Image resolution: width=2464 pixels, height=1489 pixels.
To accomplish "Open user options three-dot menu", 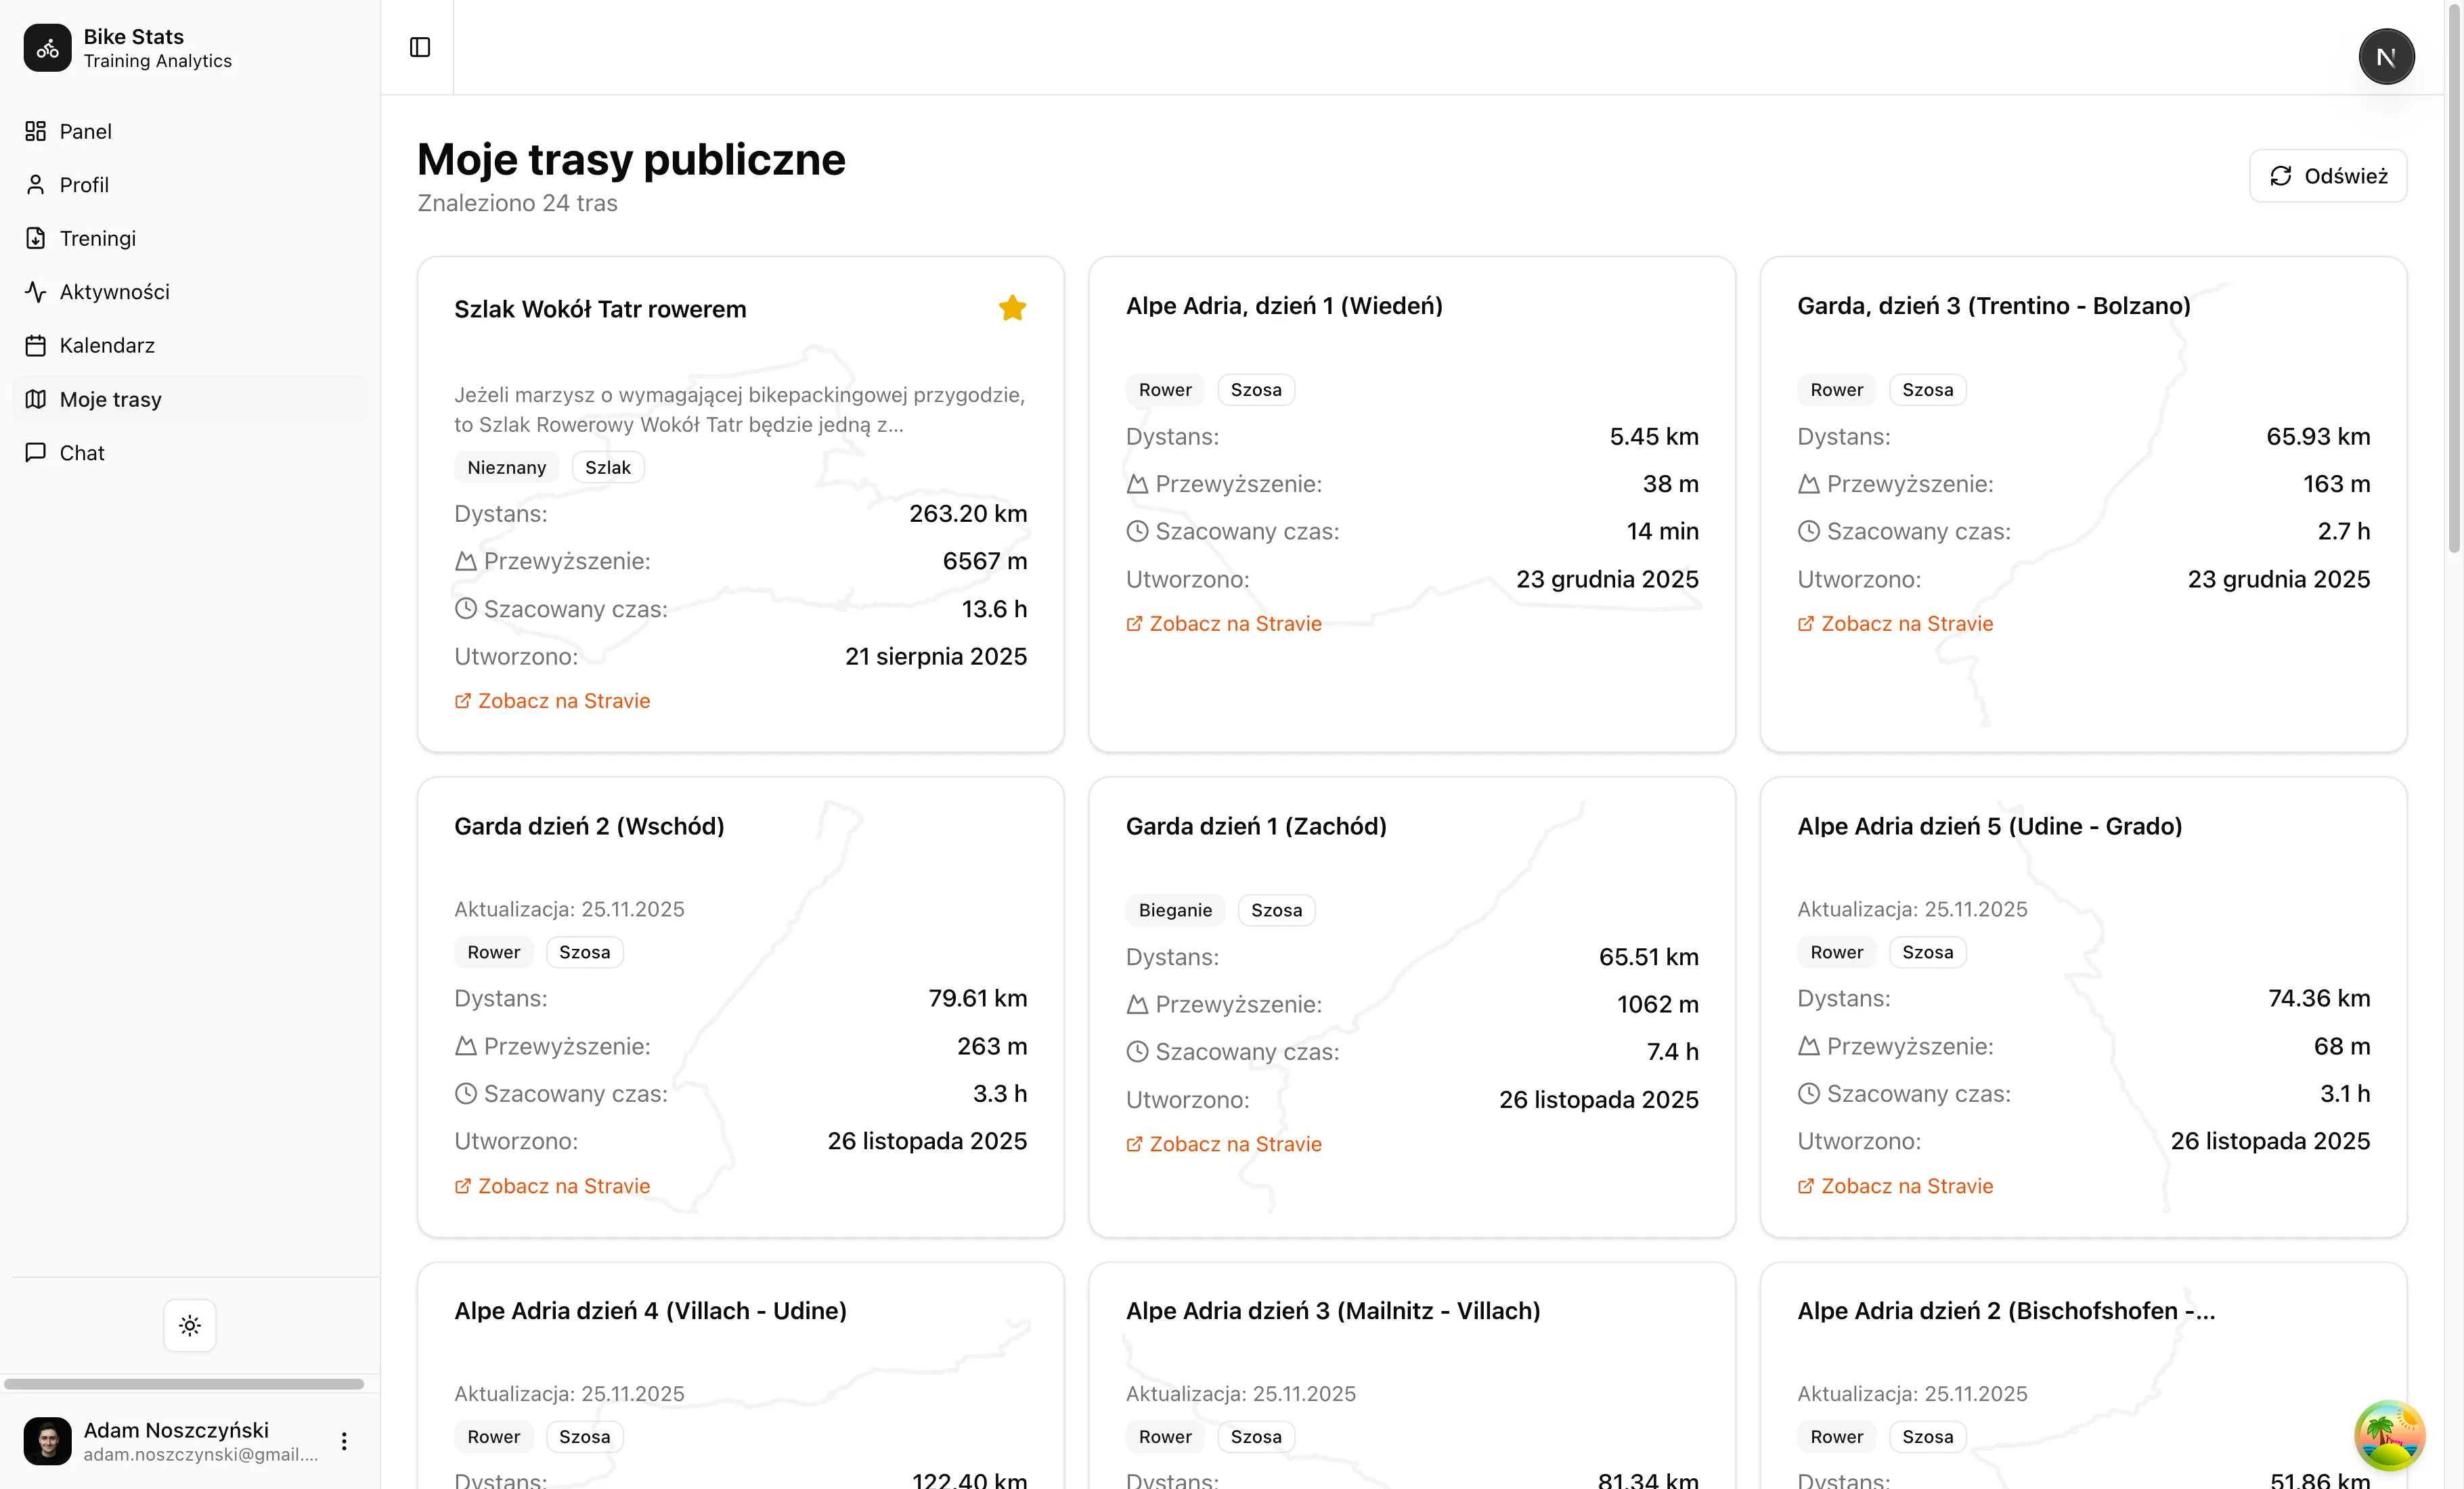I will click(344, 1441).
